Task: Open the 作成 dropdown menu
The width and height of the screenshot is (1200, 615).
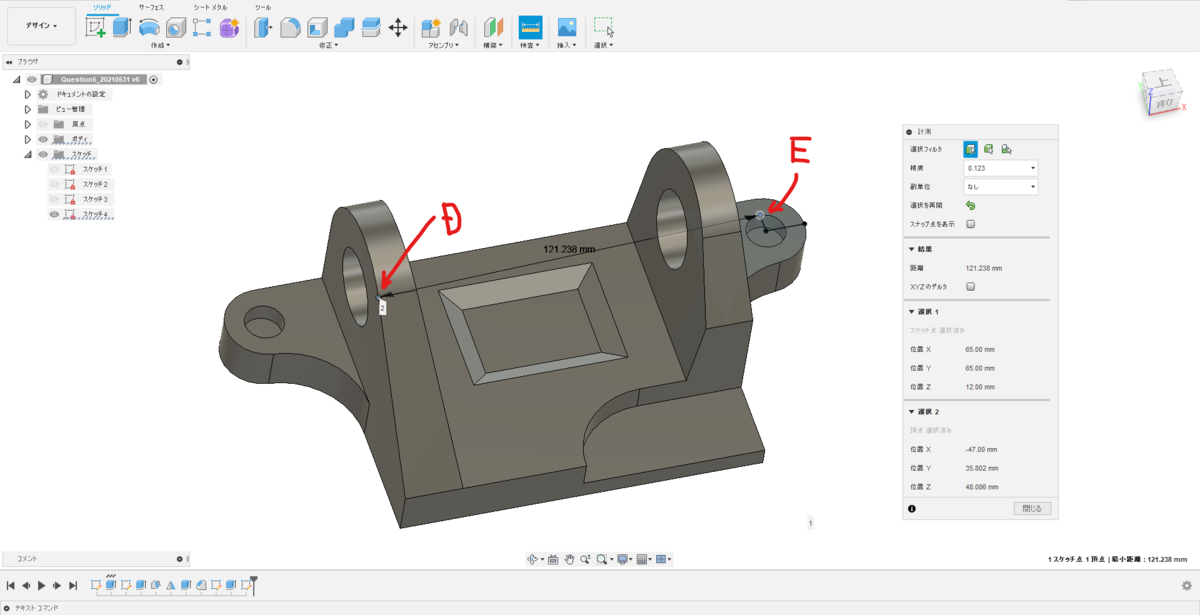Action: pos(161,45)
